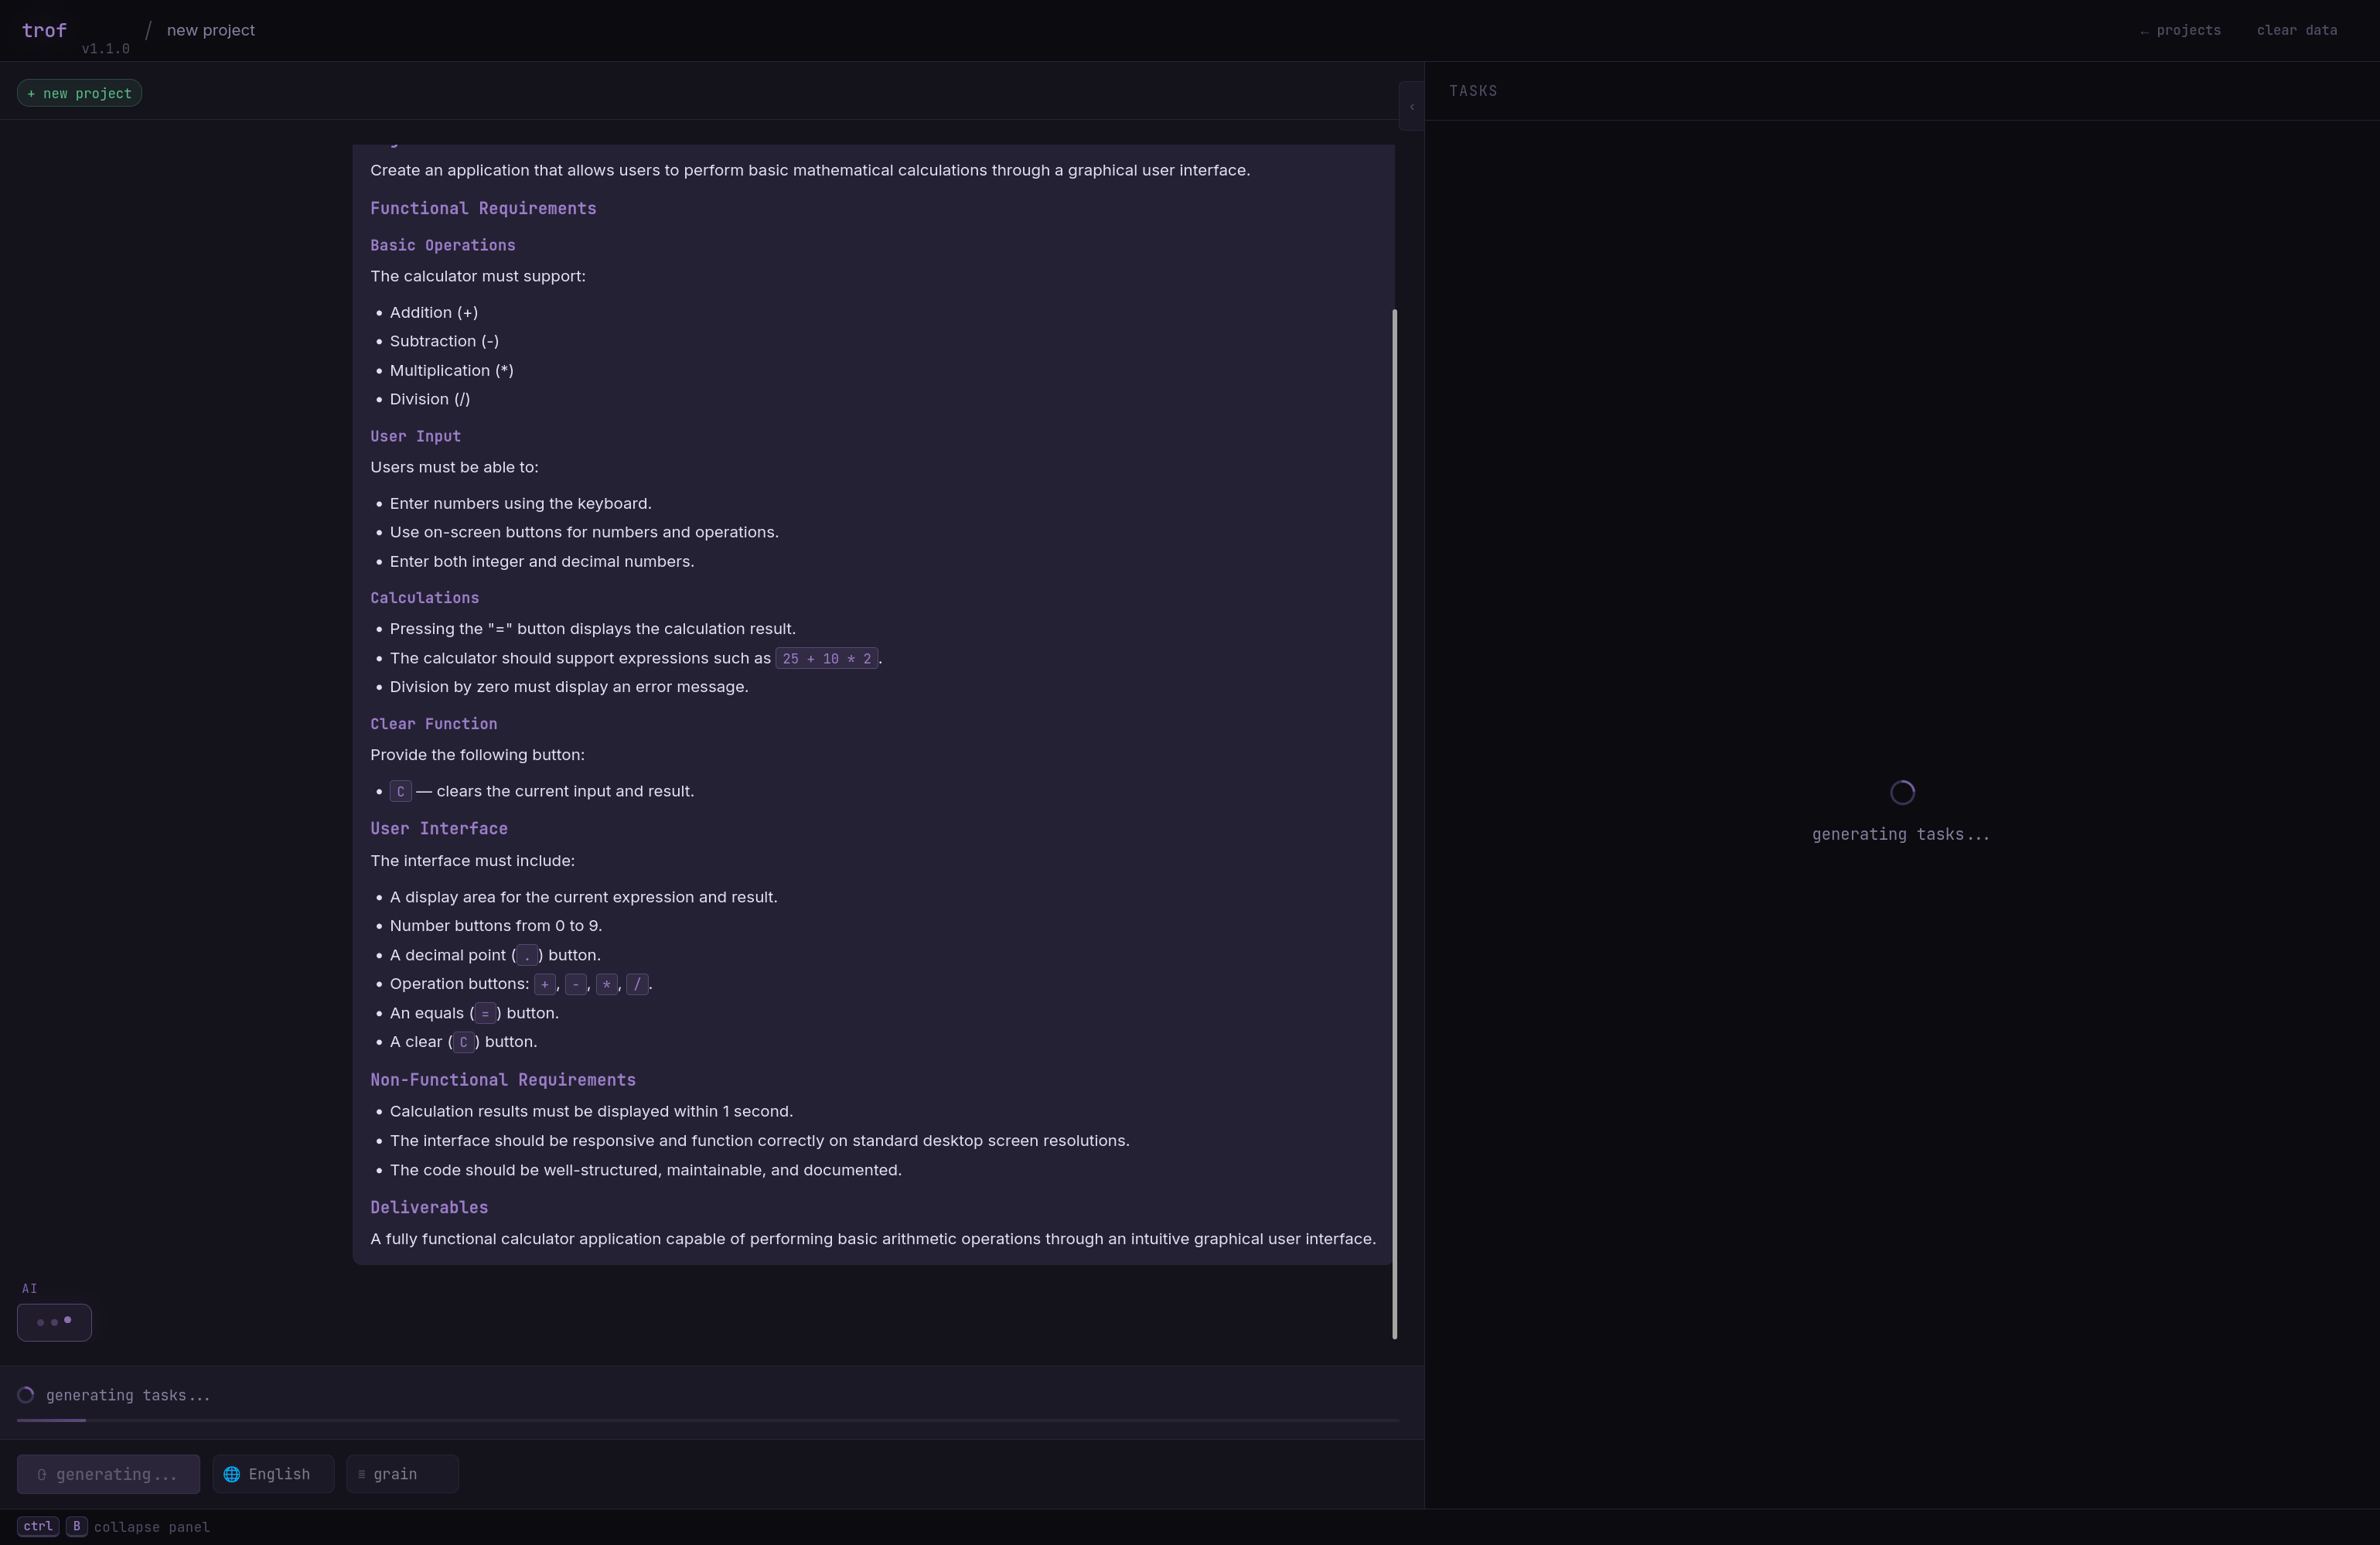Click the B key hint
2380x1545 pixels.
coord(76,1526)
